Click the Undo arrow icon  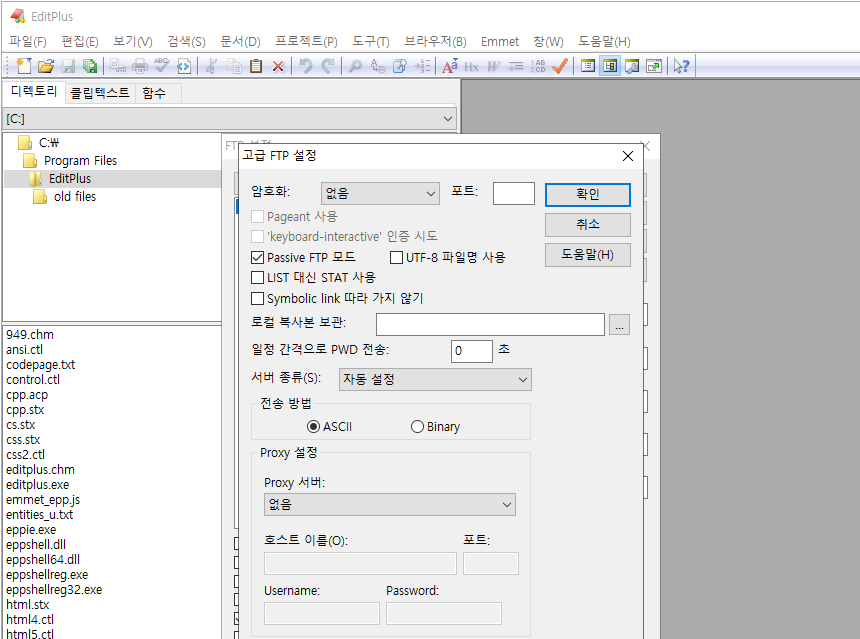(305, 66)
